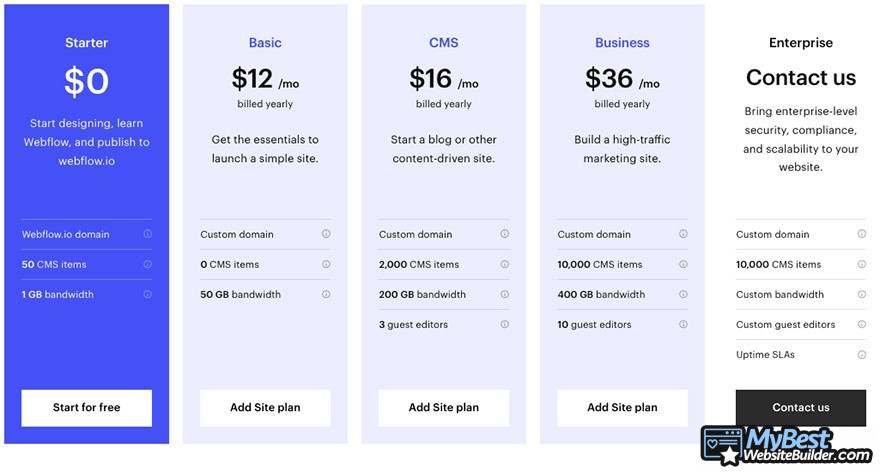Viewport: 880px width, 473px height.
Task: Click the Start for free button
Action: (86, 408)
